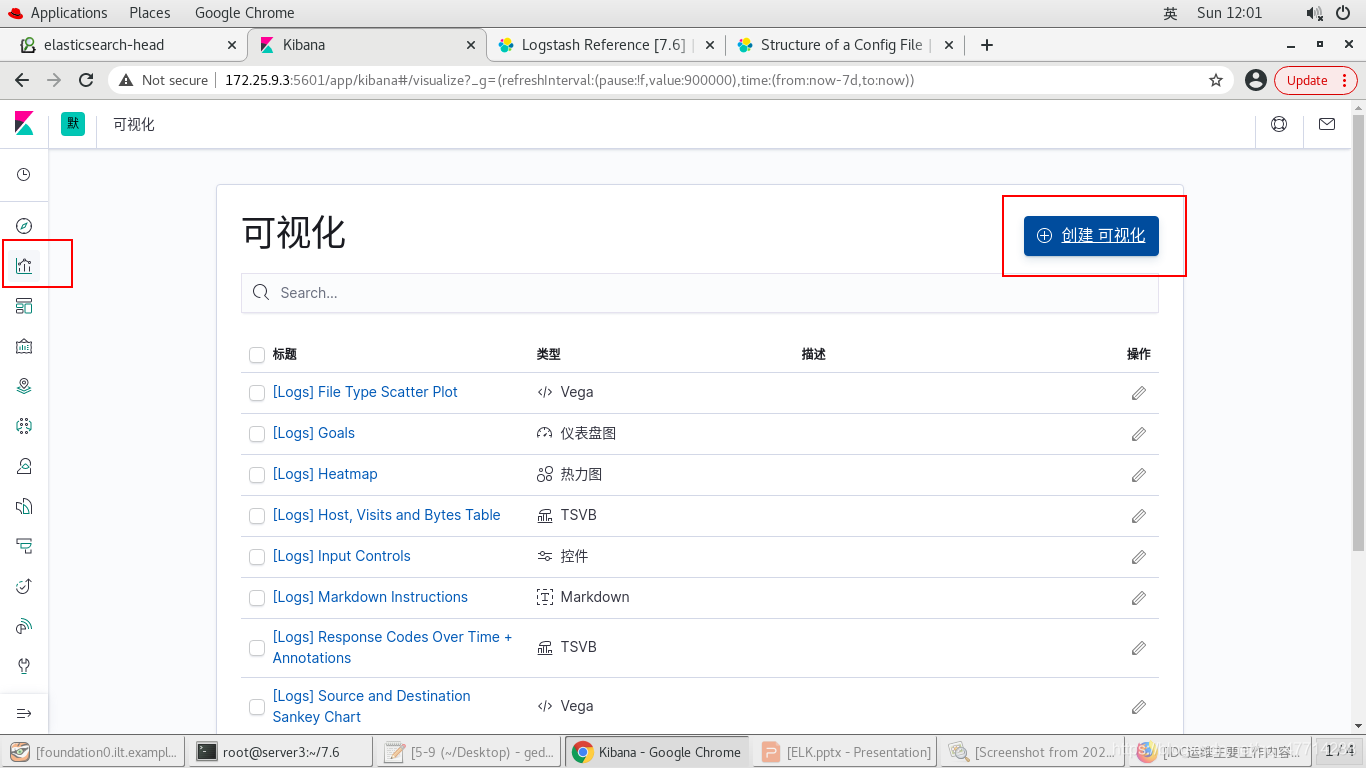Focus the visualization Search field

point(700,293)
